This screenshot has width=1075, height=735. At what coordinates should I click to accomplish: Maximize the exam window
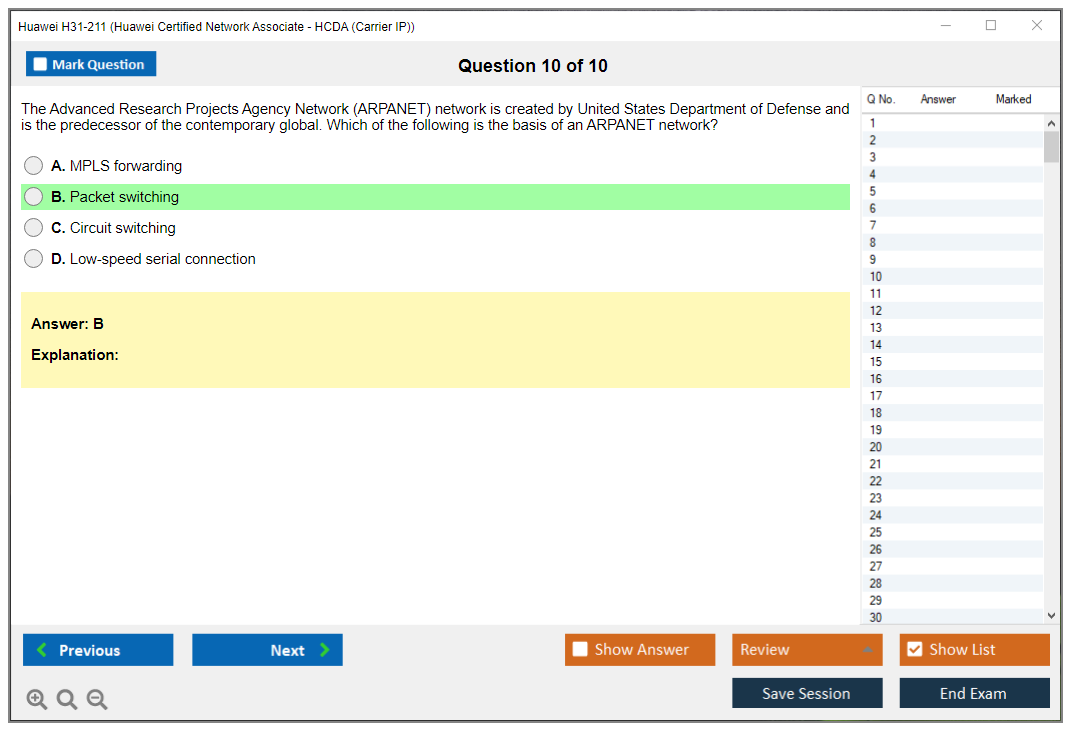point(991,26)
